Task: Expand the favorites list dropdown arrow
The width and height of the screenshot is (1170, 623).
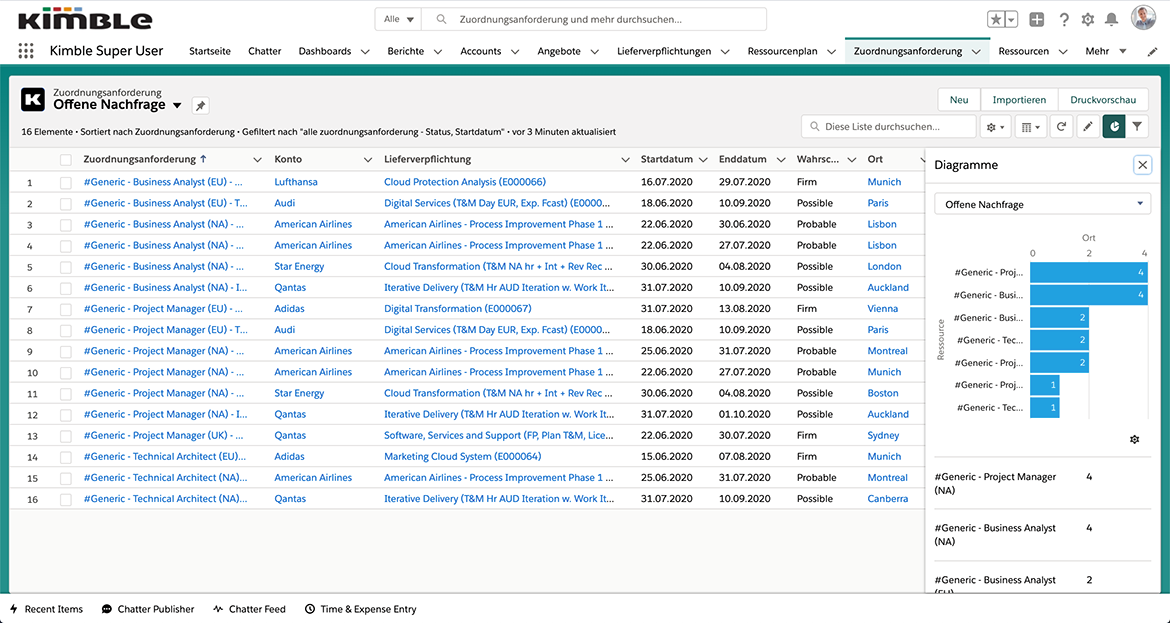Action: click(x=1011, y=20)
